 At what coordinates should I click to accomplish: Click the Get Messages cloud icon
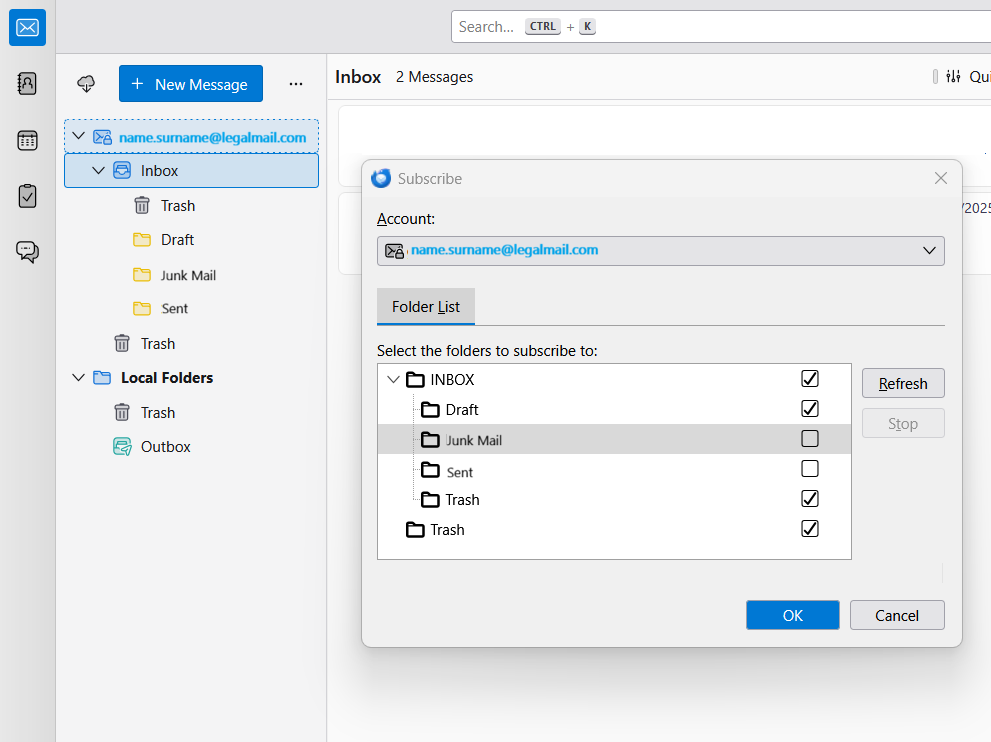point(86,84)
